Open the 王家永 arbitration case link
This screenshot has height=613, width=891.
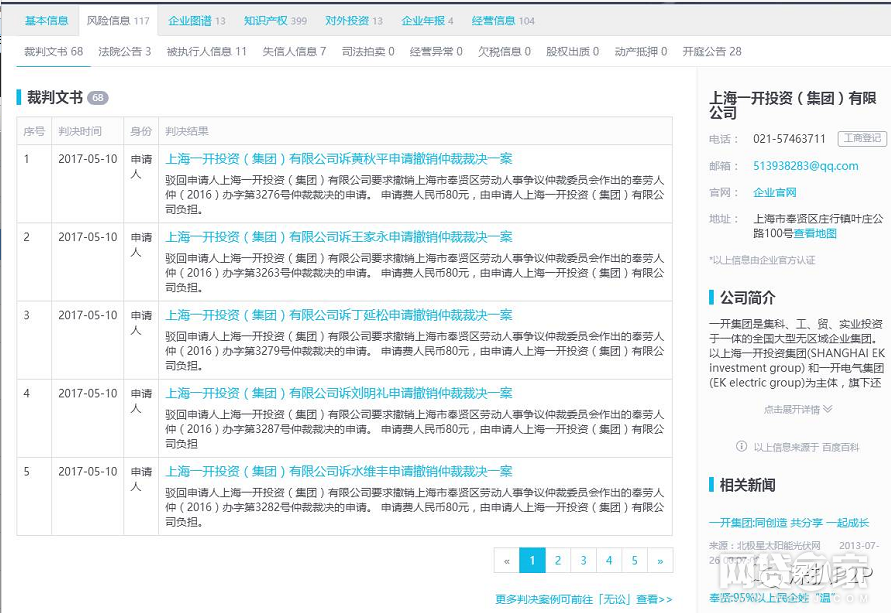[x=339, y=237]
